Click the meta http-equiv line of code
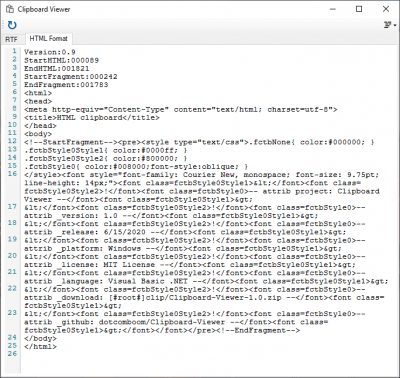Screen dimensions: 400x378 181,110
